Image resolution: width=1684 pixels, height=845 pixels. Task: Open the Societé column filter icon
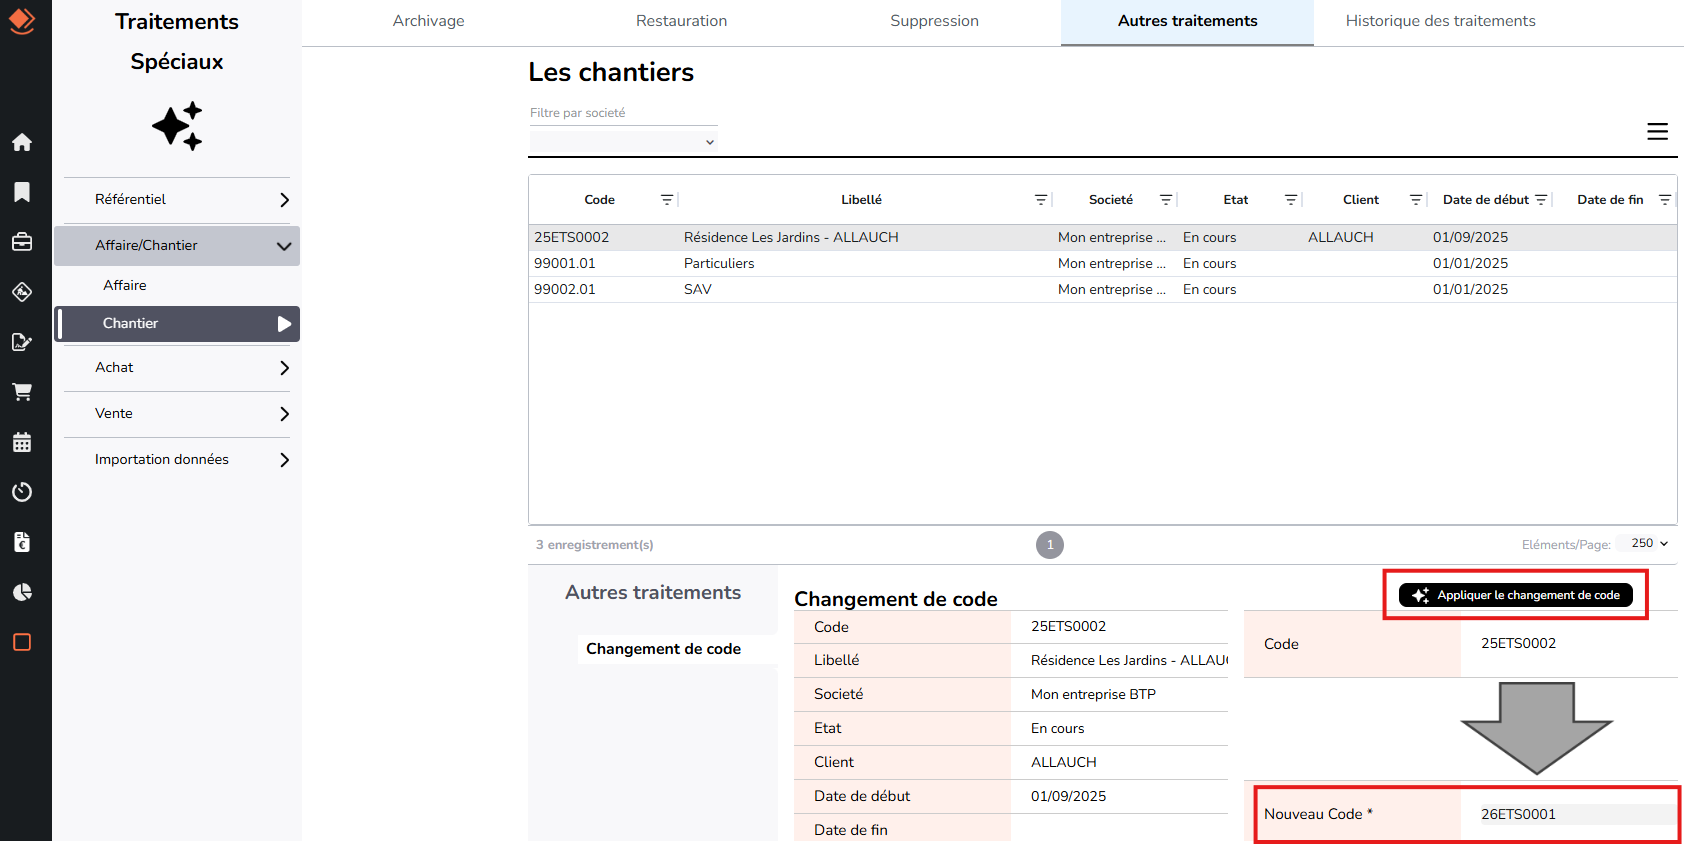coord(1166,200)
